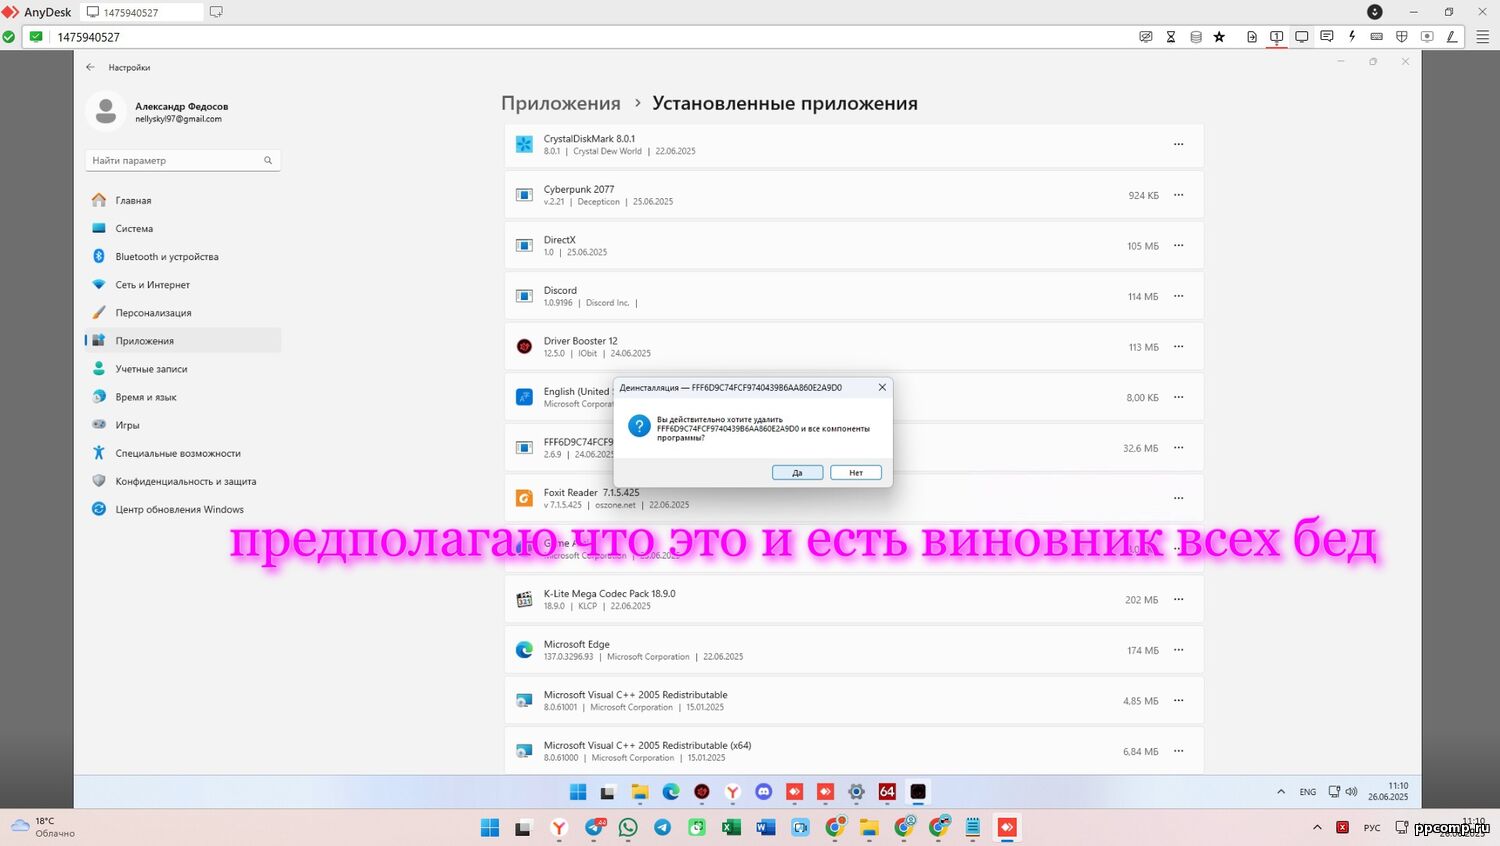Click Edge icon in remote taskbar
The width and height of the screenshot is (1500, 846).
click(x=671, y=792)
